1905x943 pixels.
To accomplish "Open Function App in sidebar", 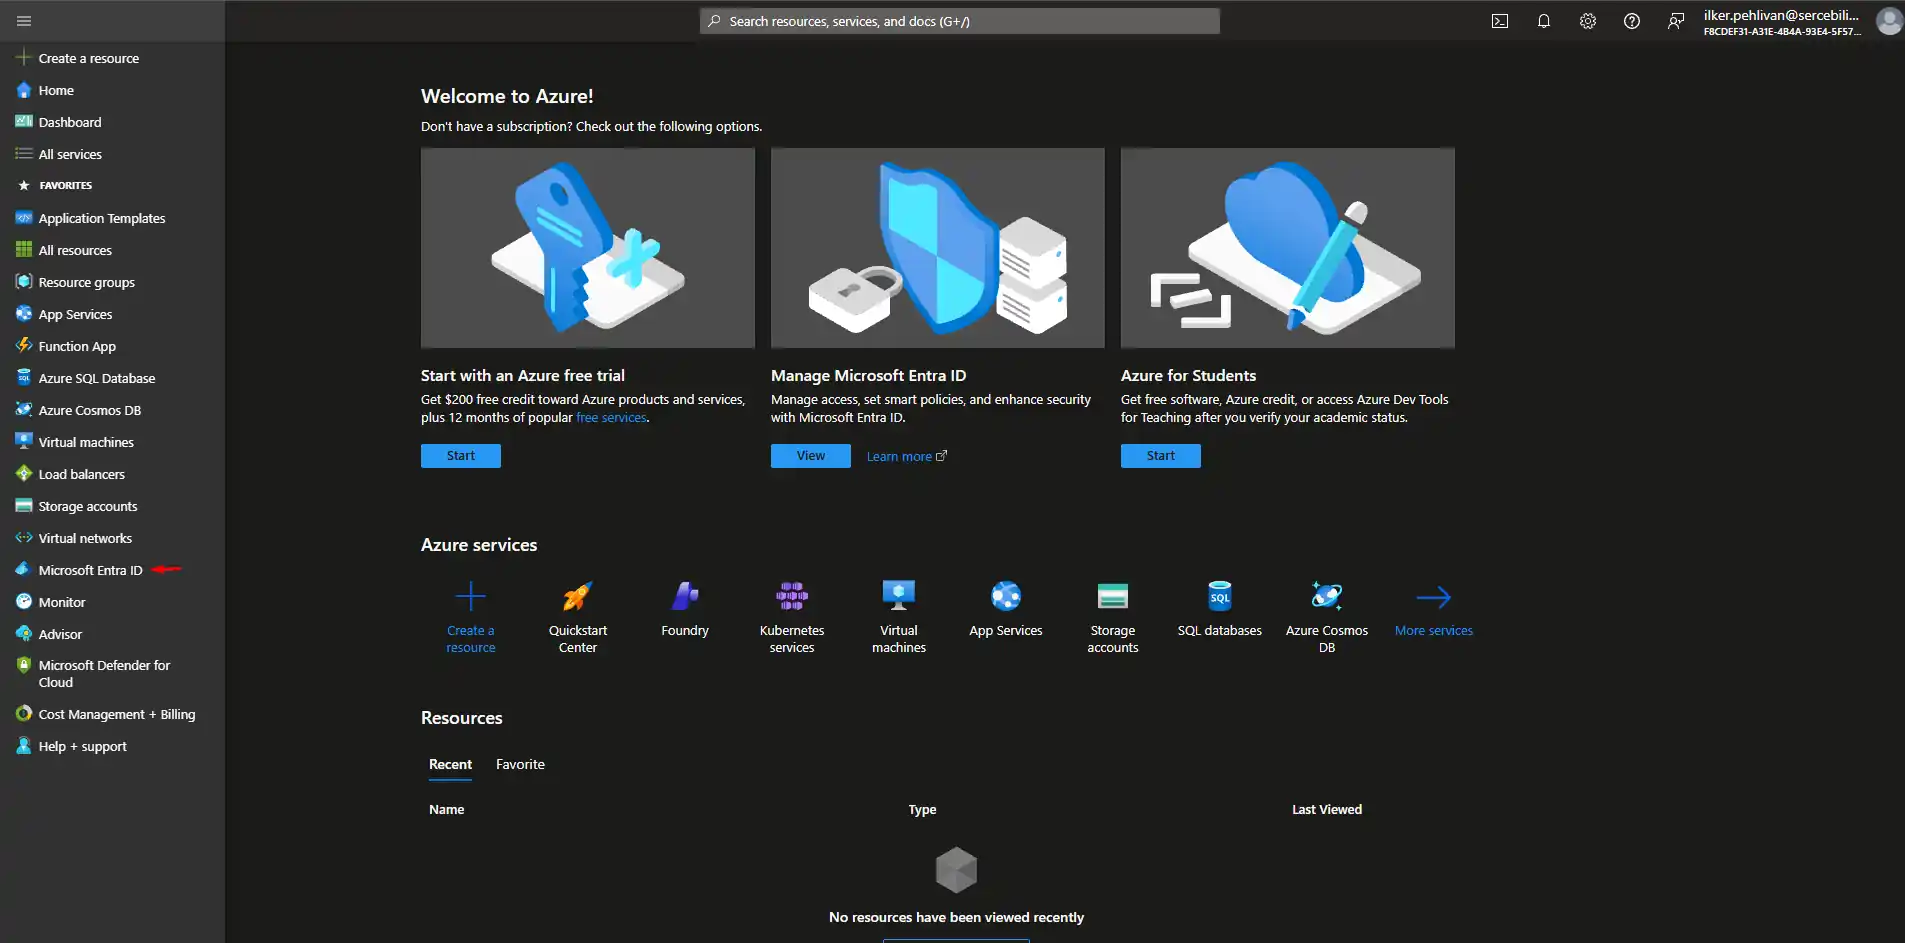I will pyautogui.click(x=77, y=346).
